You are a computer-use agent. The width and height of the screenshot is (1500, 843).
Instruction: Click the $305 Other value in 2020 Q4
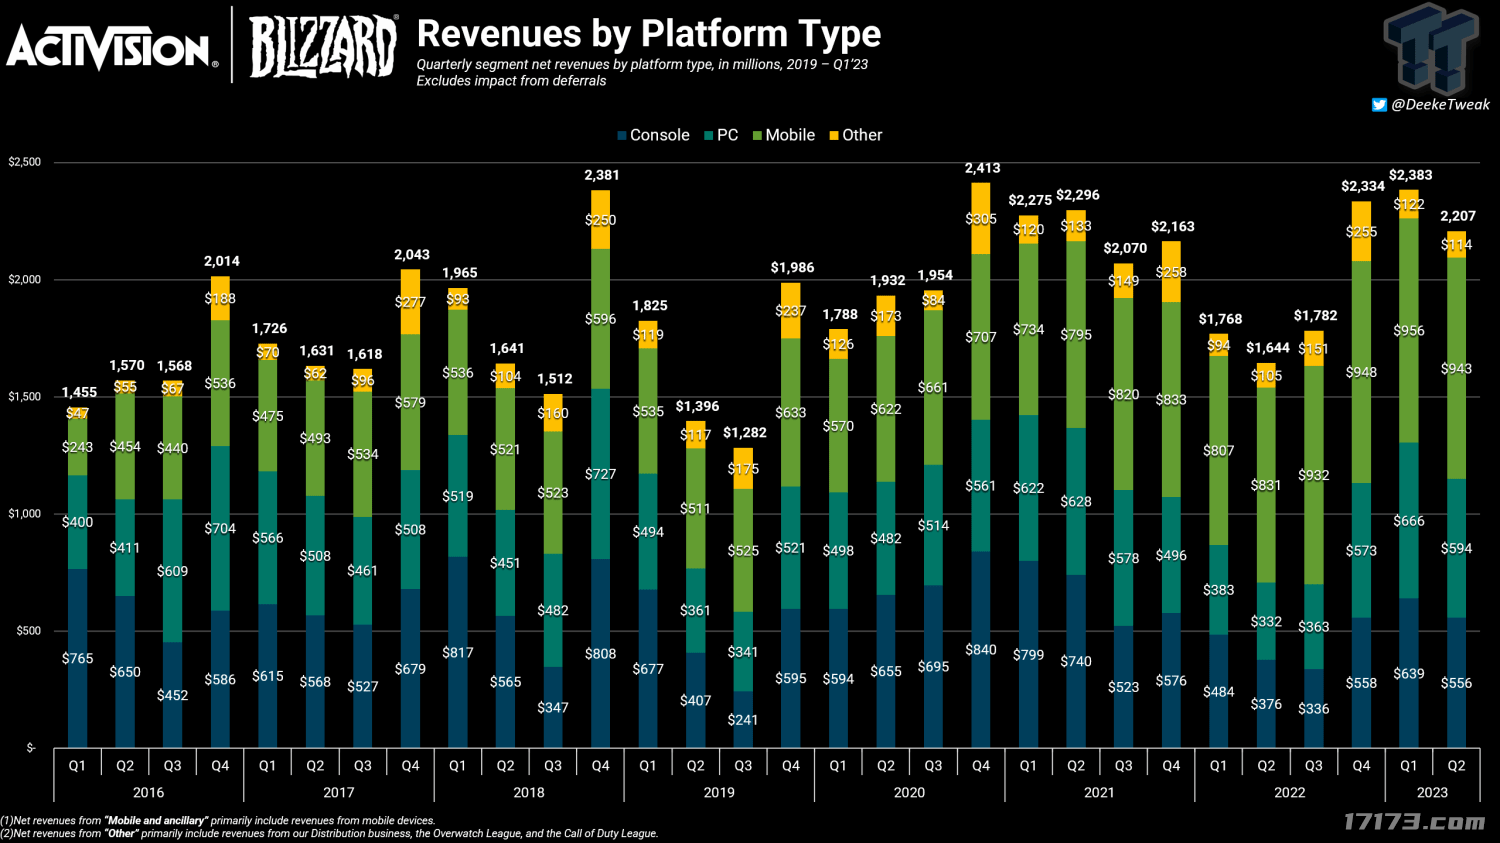coord(981,218)
